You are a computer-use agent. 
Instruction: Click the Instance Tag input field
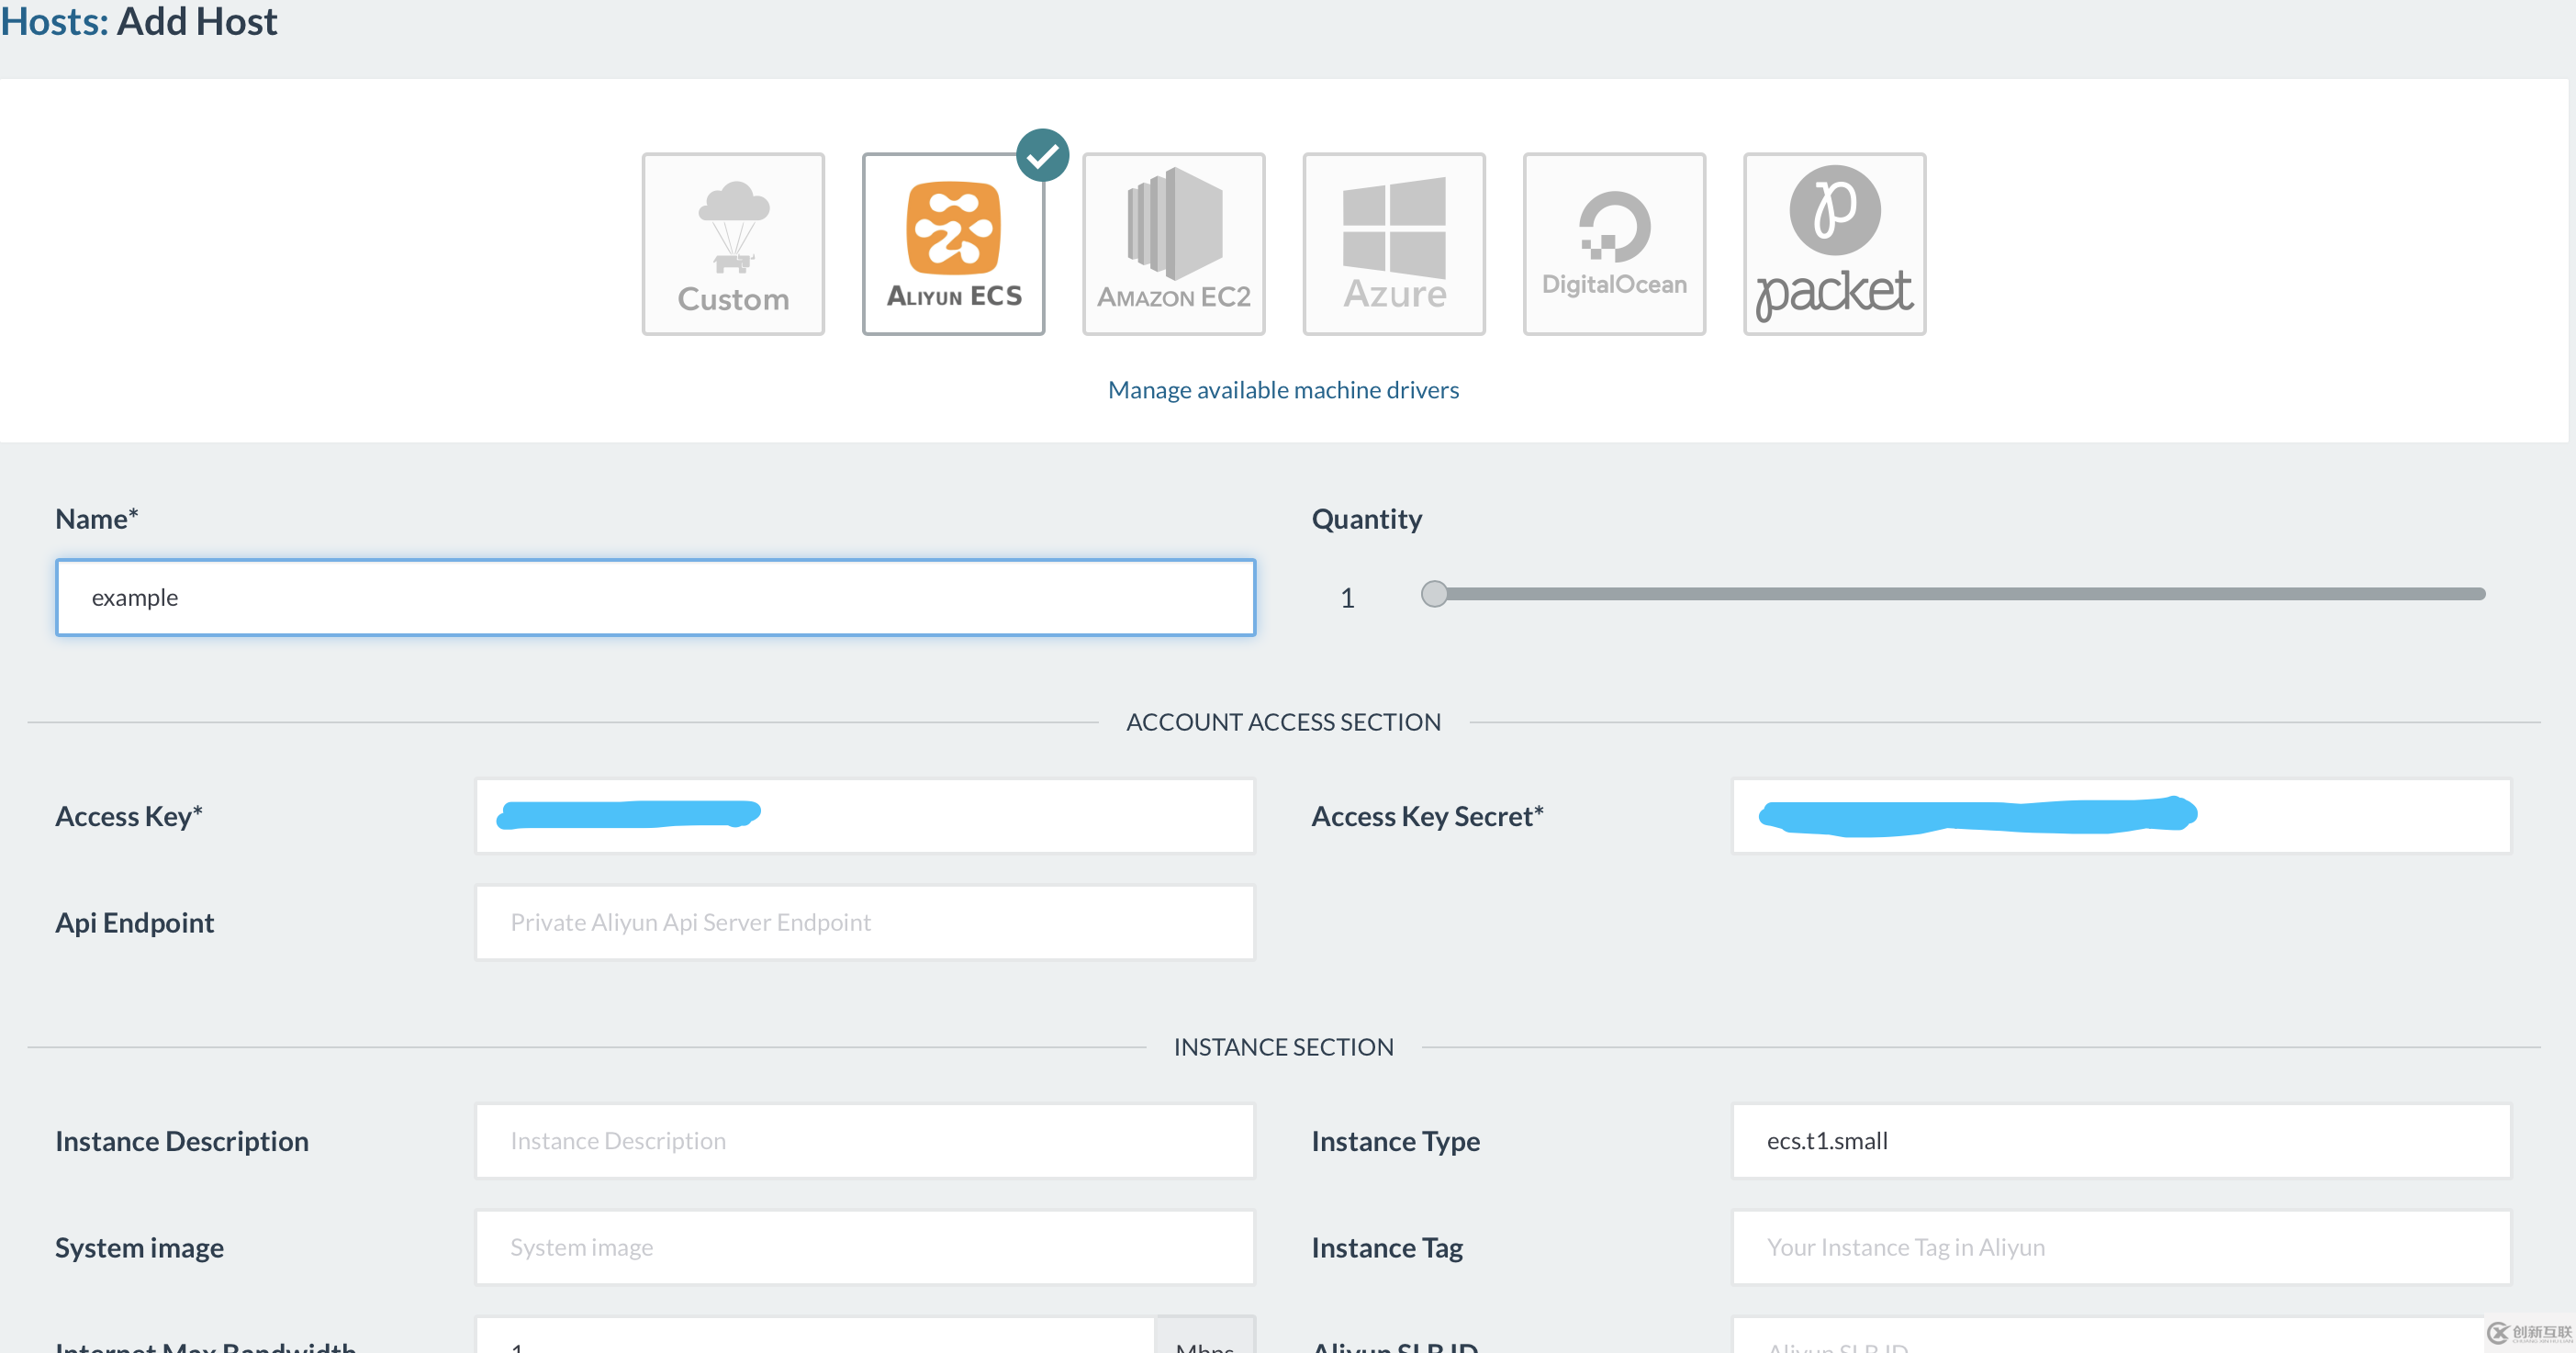2120,1247
